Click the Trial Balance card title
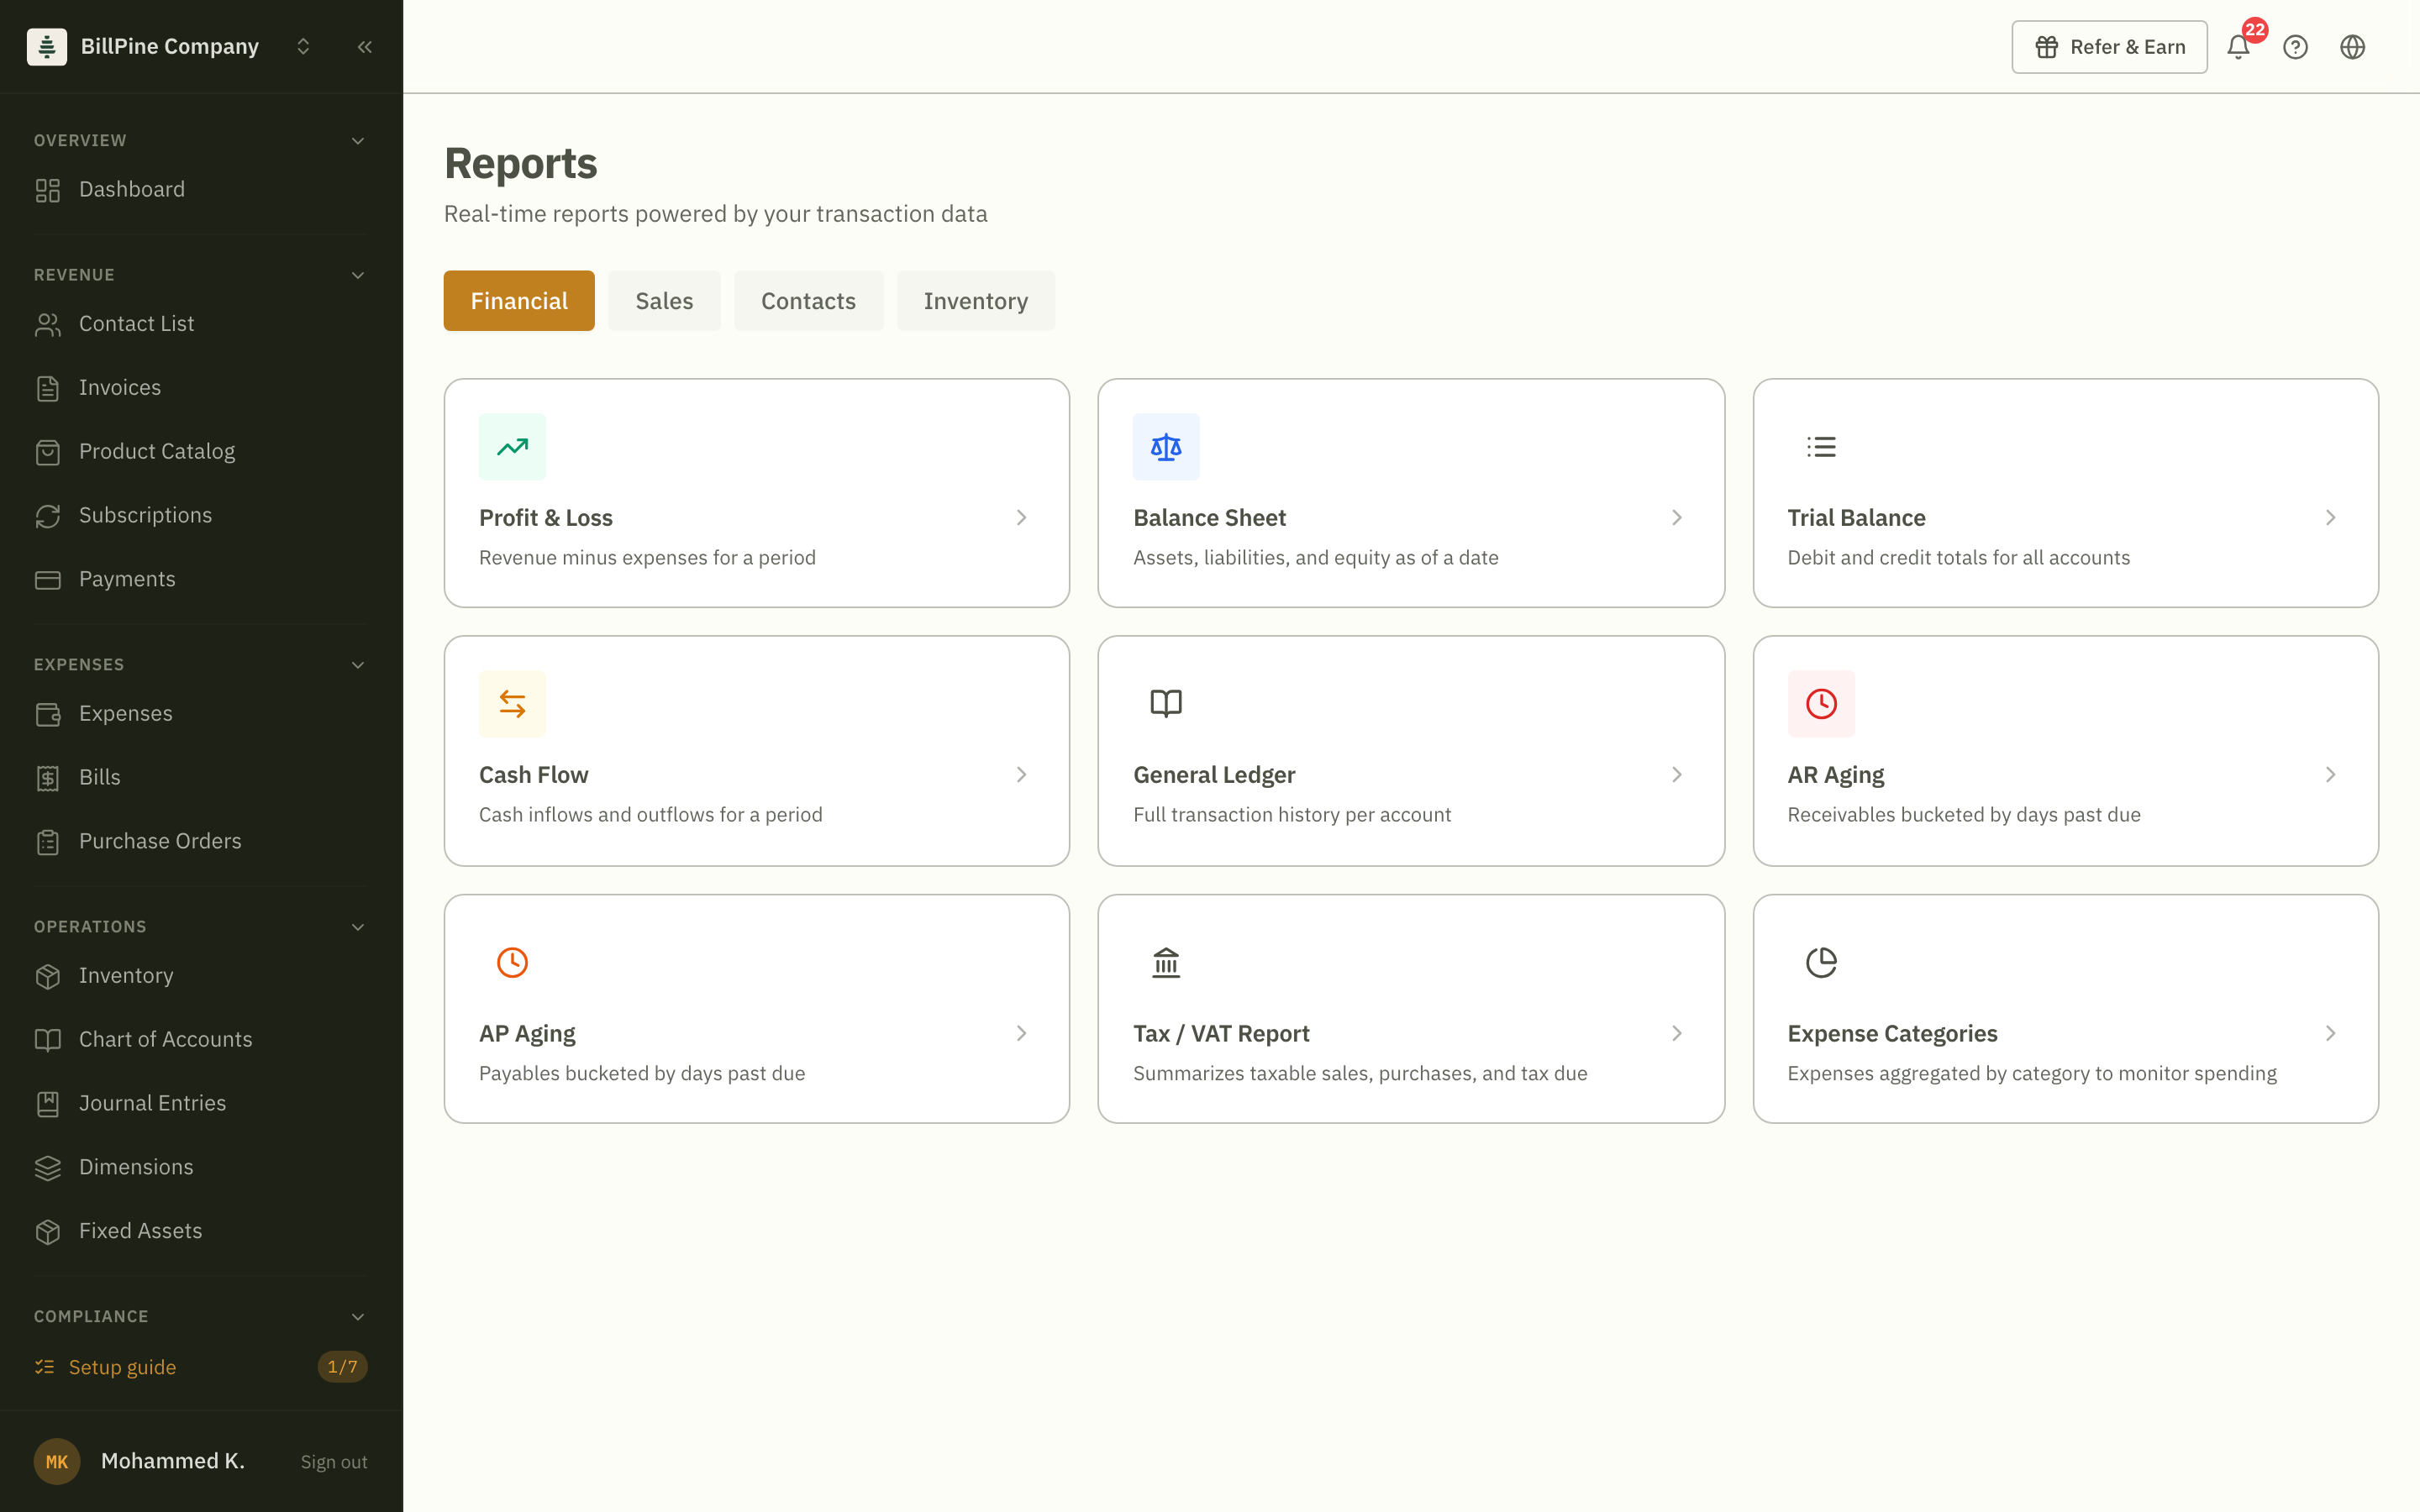The height and width of the screenshot is (1512, 2420). click(1856, 518)
